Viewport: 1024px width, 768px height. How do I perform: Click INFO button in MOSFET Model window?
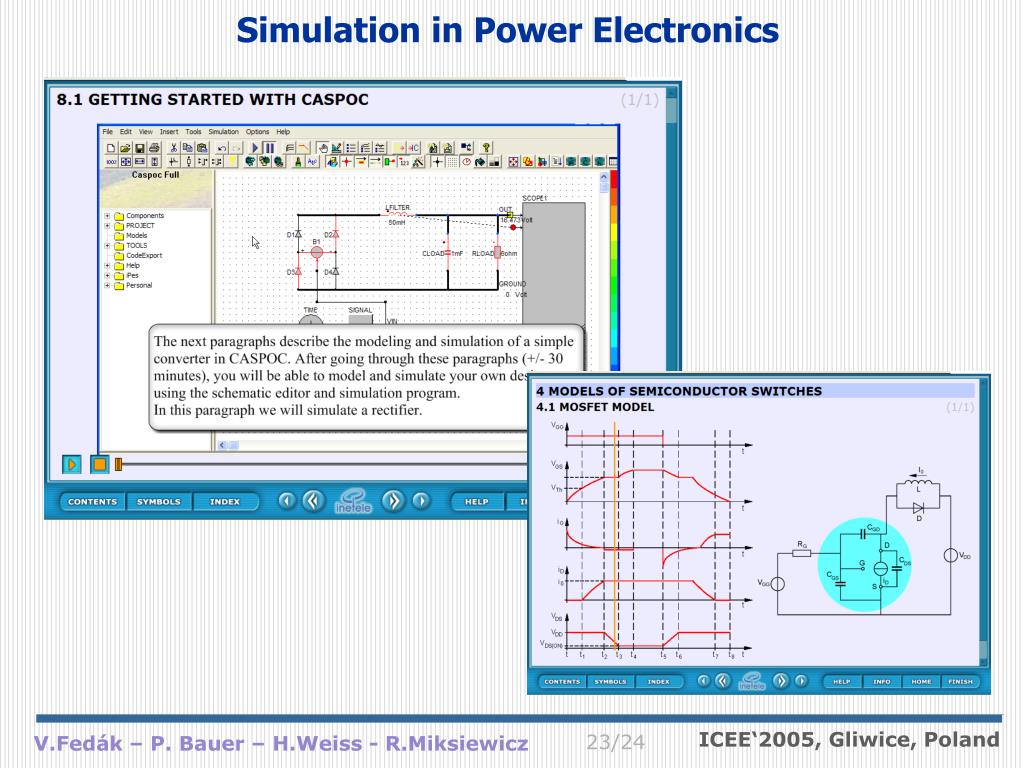tap(882, 681)
